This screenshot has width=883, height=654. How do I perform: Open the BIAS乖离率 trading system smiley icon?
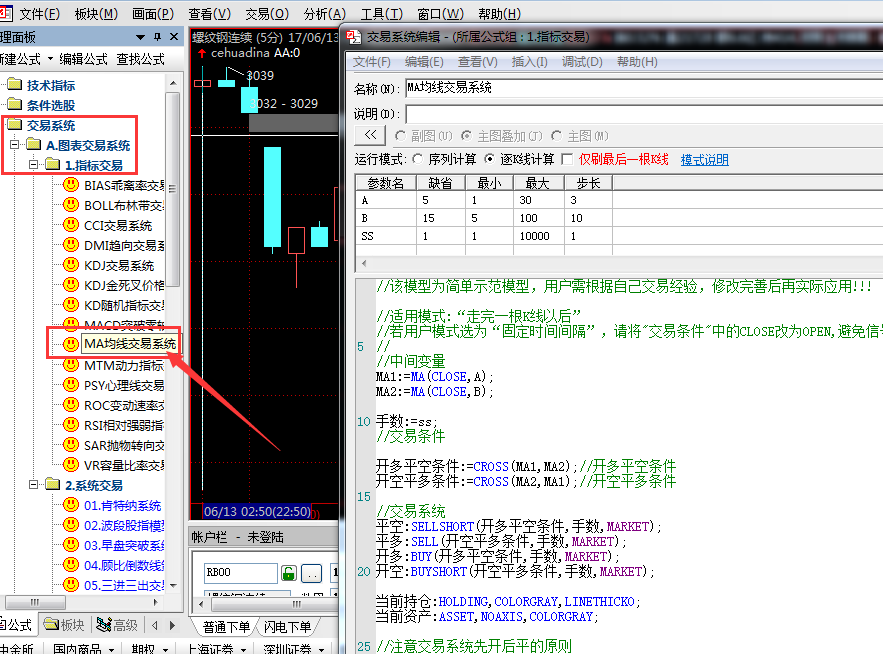point(70,185)
